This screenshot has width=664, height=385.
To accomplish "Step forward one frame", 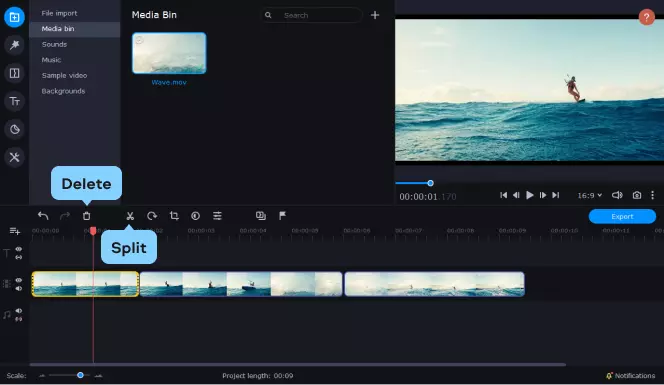I will 542,195.
